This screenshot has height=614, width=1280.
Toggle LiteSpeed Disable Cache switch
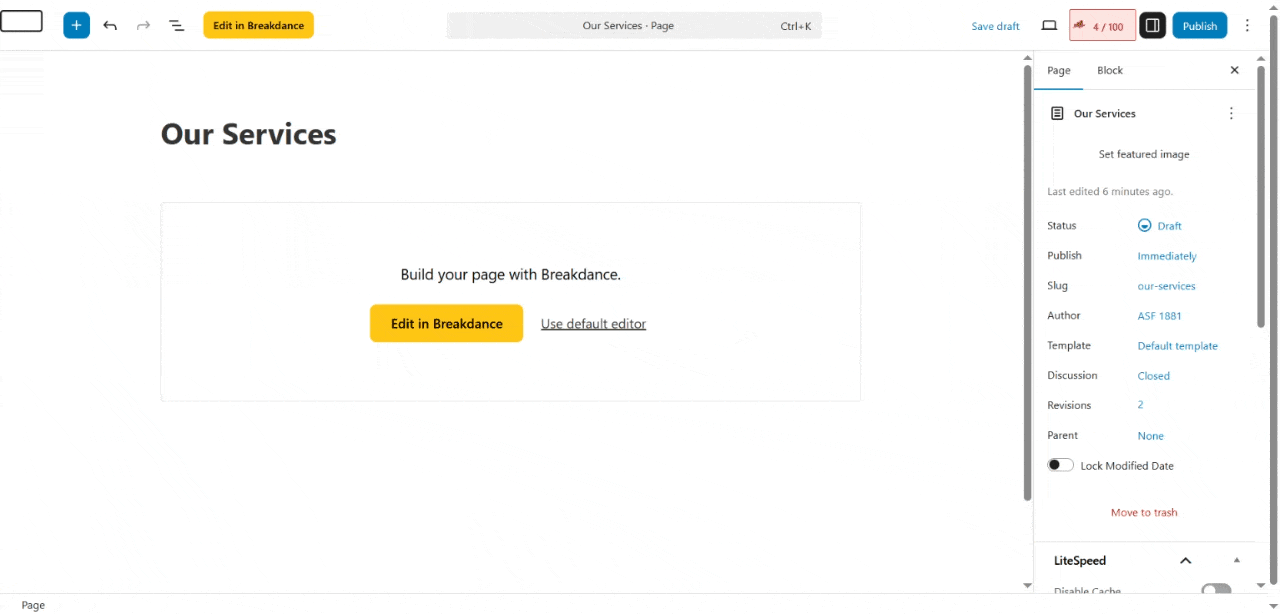click(1215, 591)
